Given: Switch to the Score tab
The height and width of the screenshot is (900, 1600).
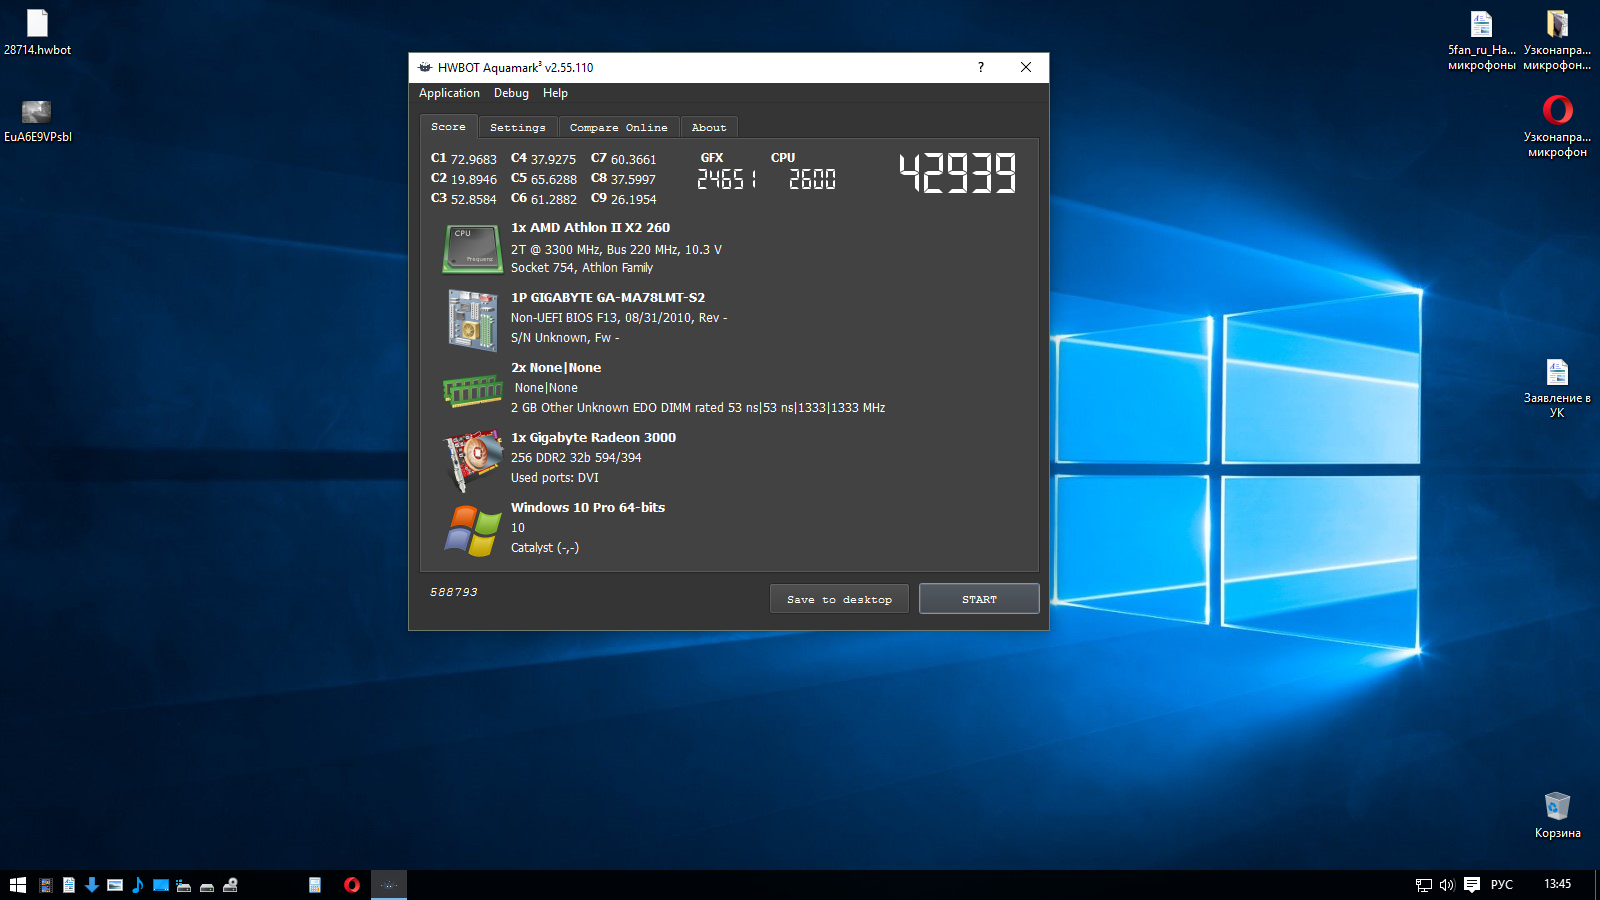Looking at the screenshot, I should 448,127.
